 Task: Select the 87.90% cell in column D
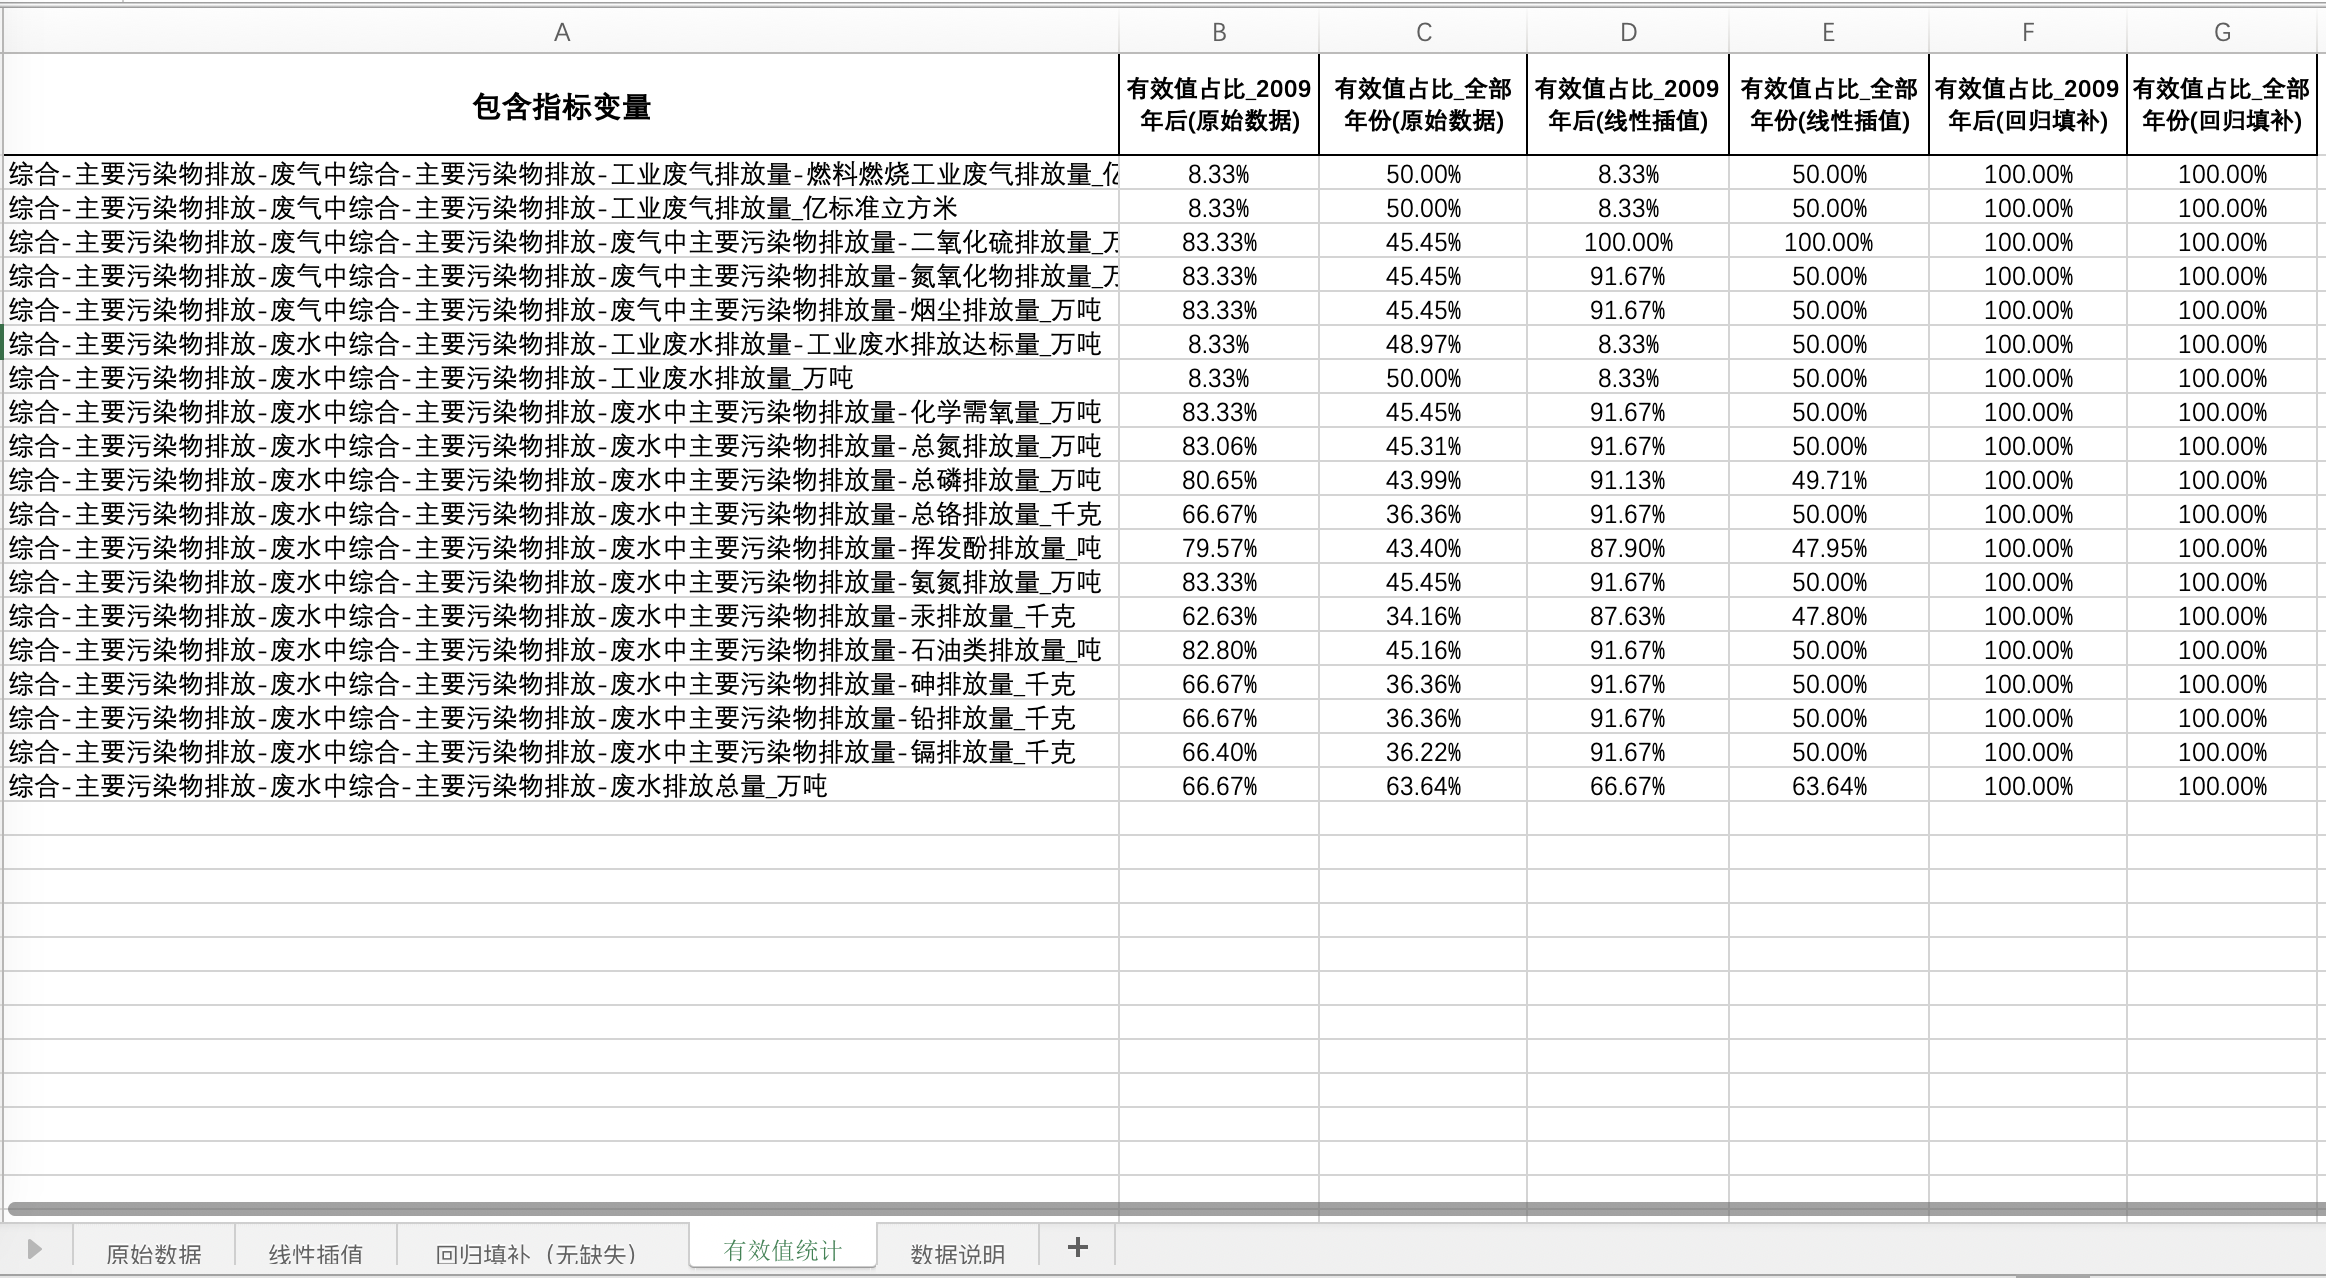coord(1628,548)
